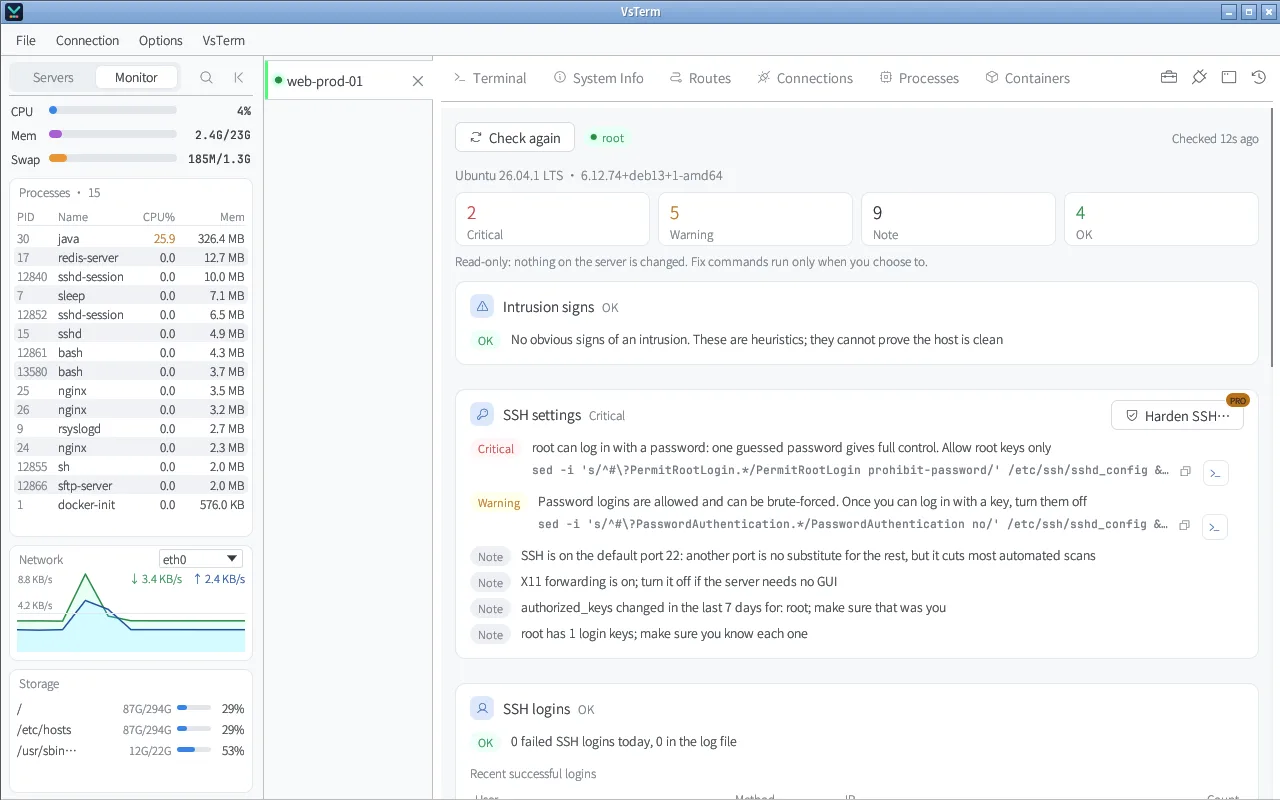Viewport: 1280px width, 800px height.
Task: Show the Processes tab
Action: click(919, 78)
